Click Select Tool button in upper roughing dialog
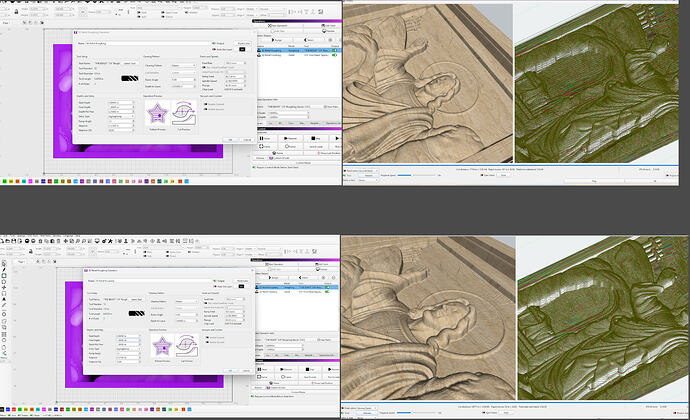Image resolution: width=690 pixels, height=420 pixels. point(130,63)
